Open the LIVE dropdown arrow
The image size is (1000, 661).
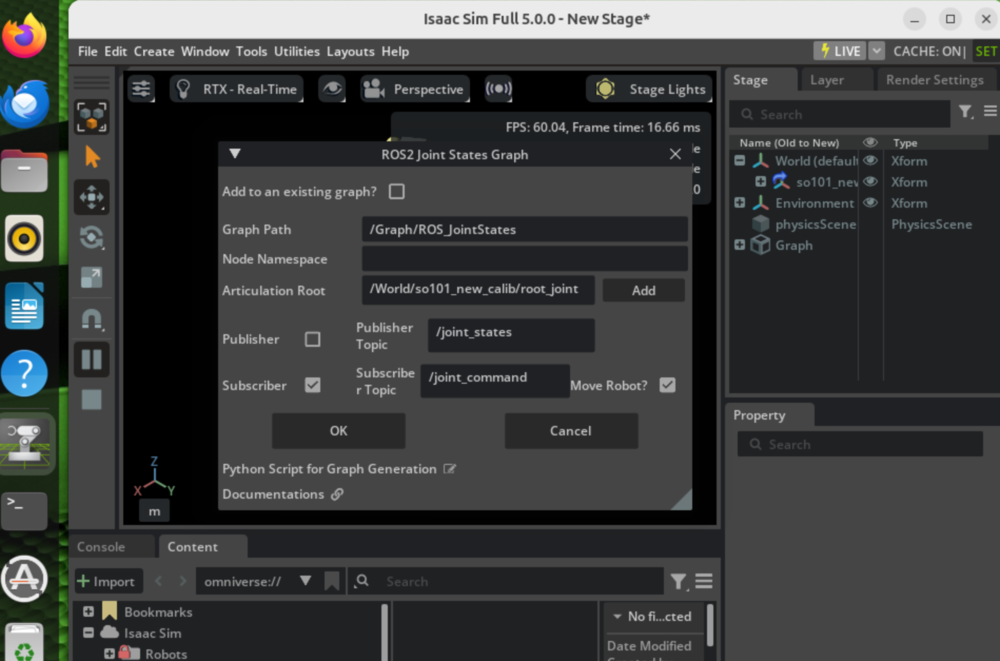click(876, 51)
